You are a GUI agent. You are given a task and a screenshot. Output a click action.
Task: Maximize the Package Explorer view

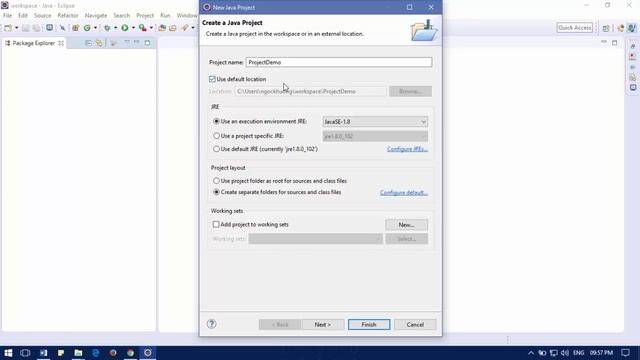click(x=147, y=42)
